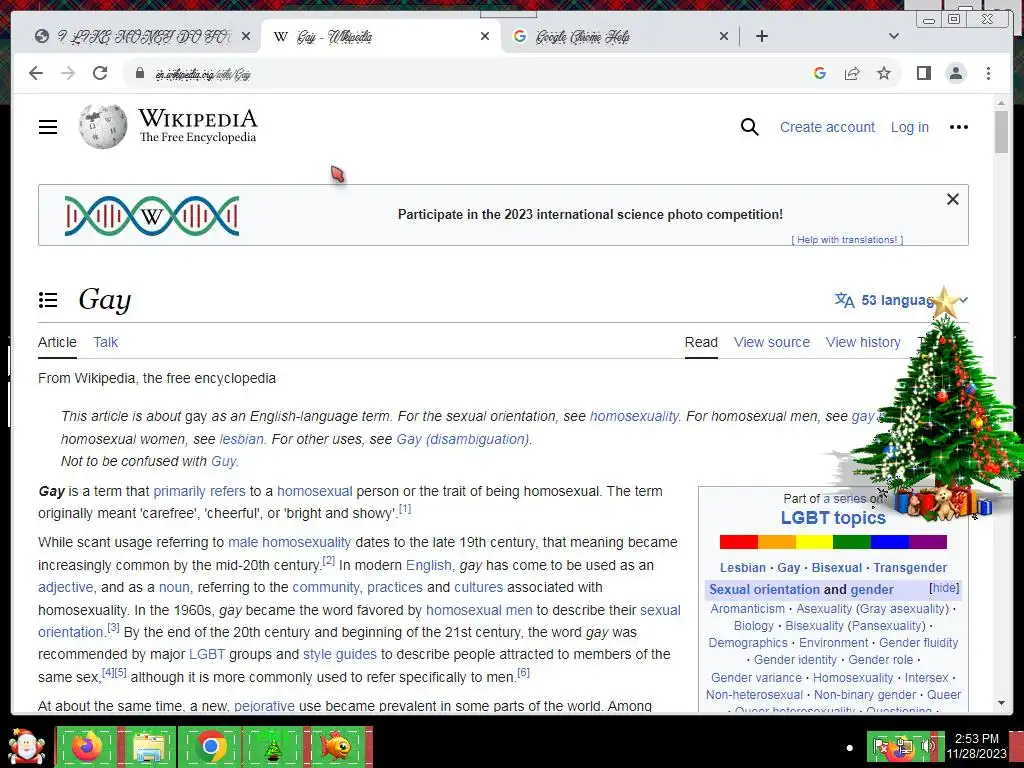Click the LGBT topics sidebar heading

[833, 518]
